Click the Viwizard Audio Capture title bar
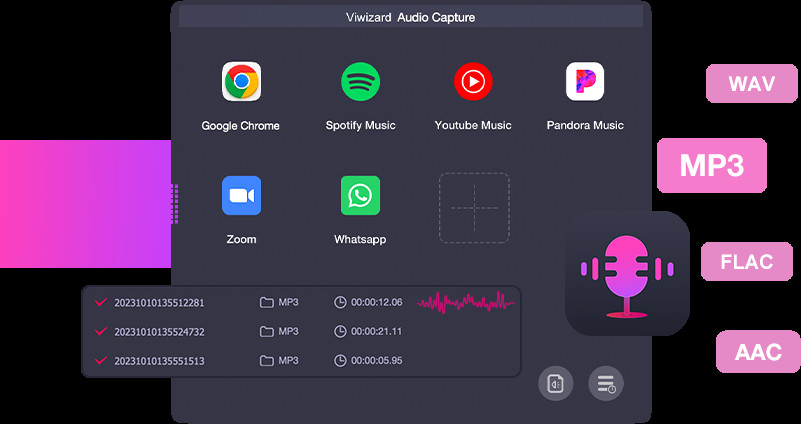The image size is (801, 424). [411, 17]
